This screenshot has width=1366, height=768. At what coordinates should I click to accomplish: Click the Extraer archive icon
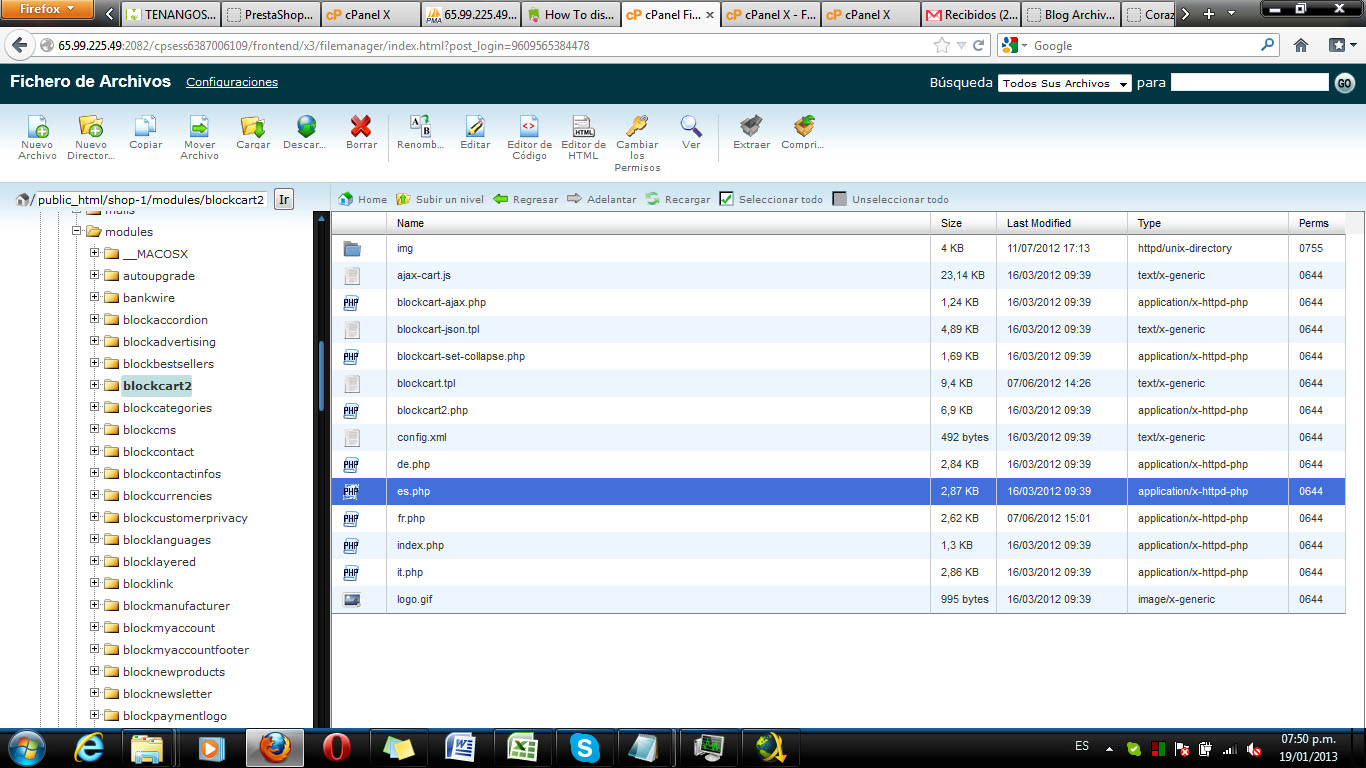[751, 127]
